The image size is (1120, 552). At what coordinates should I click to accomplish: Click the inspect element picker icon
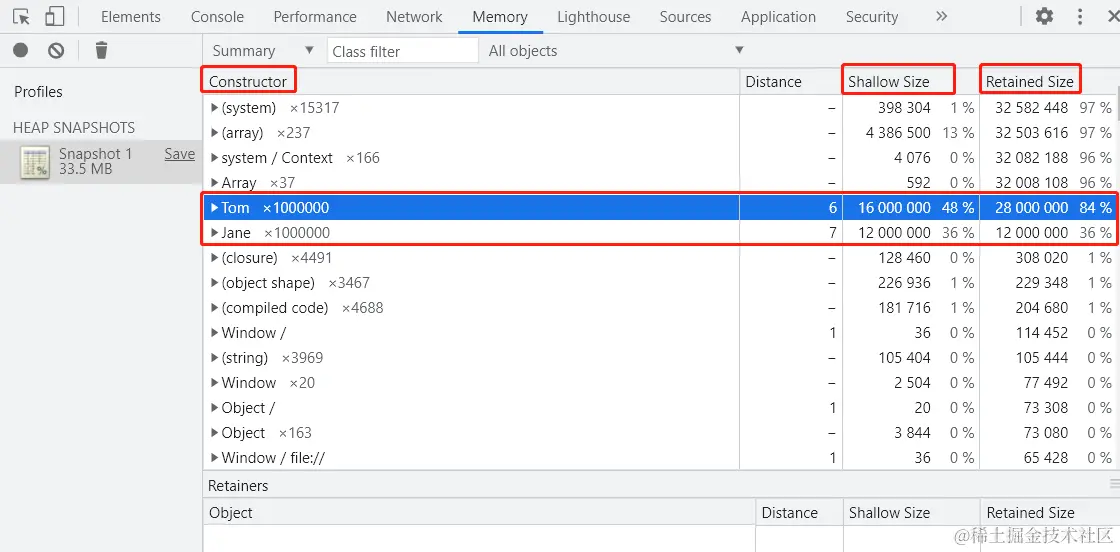(22, 16)
